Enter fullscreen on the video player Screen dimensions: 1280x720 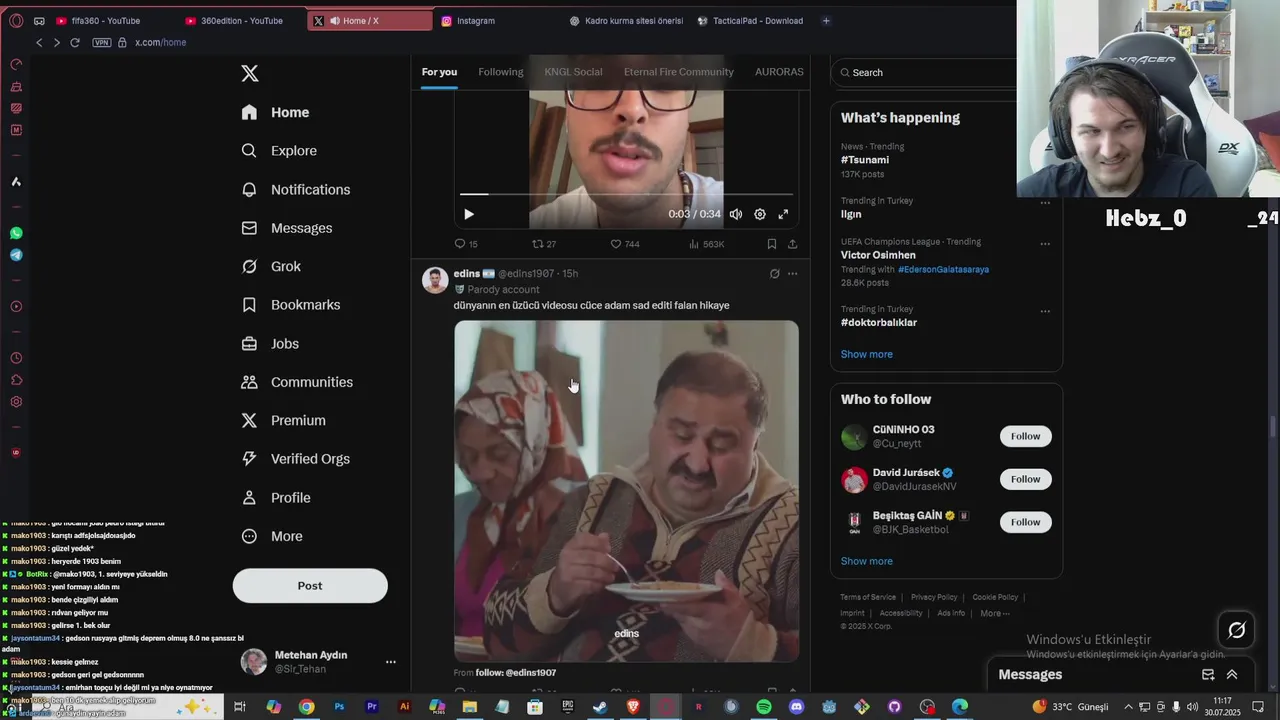(783, 214)
